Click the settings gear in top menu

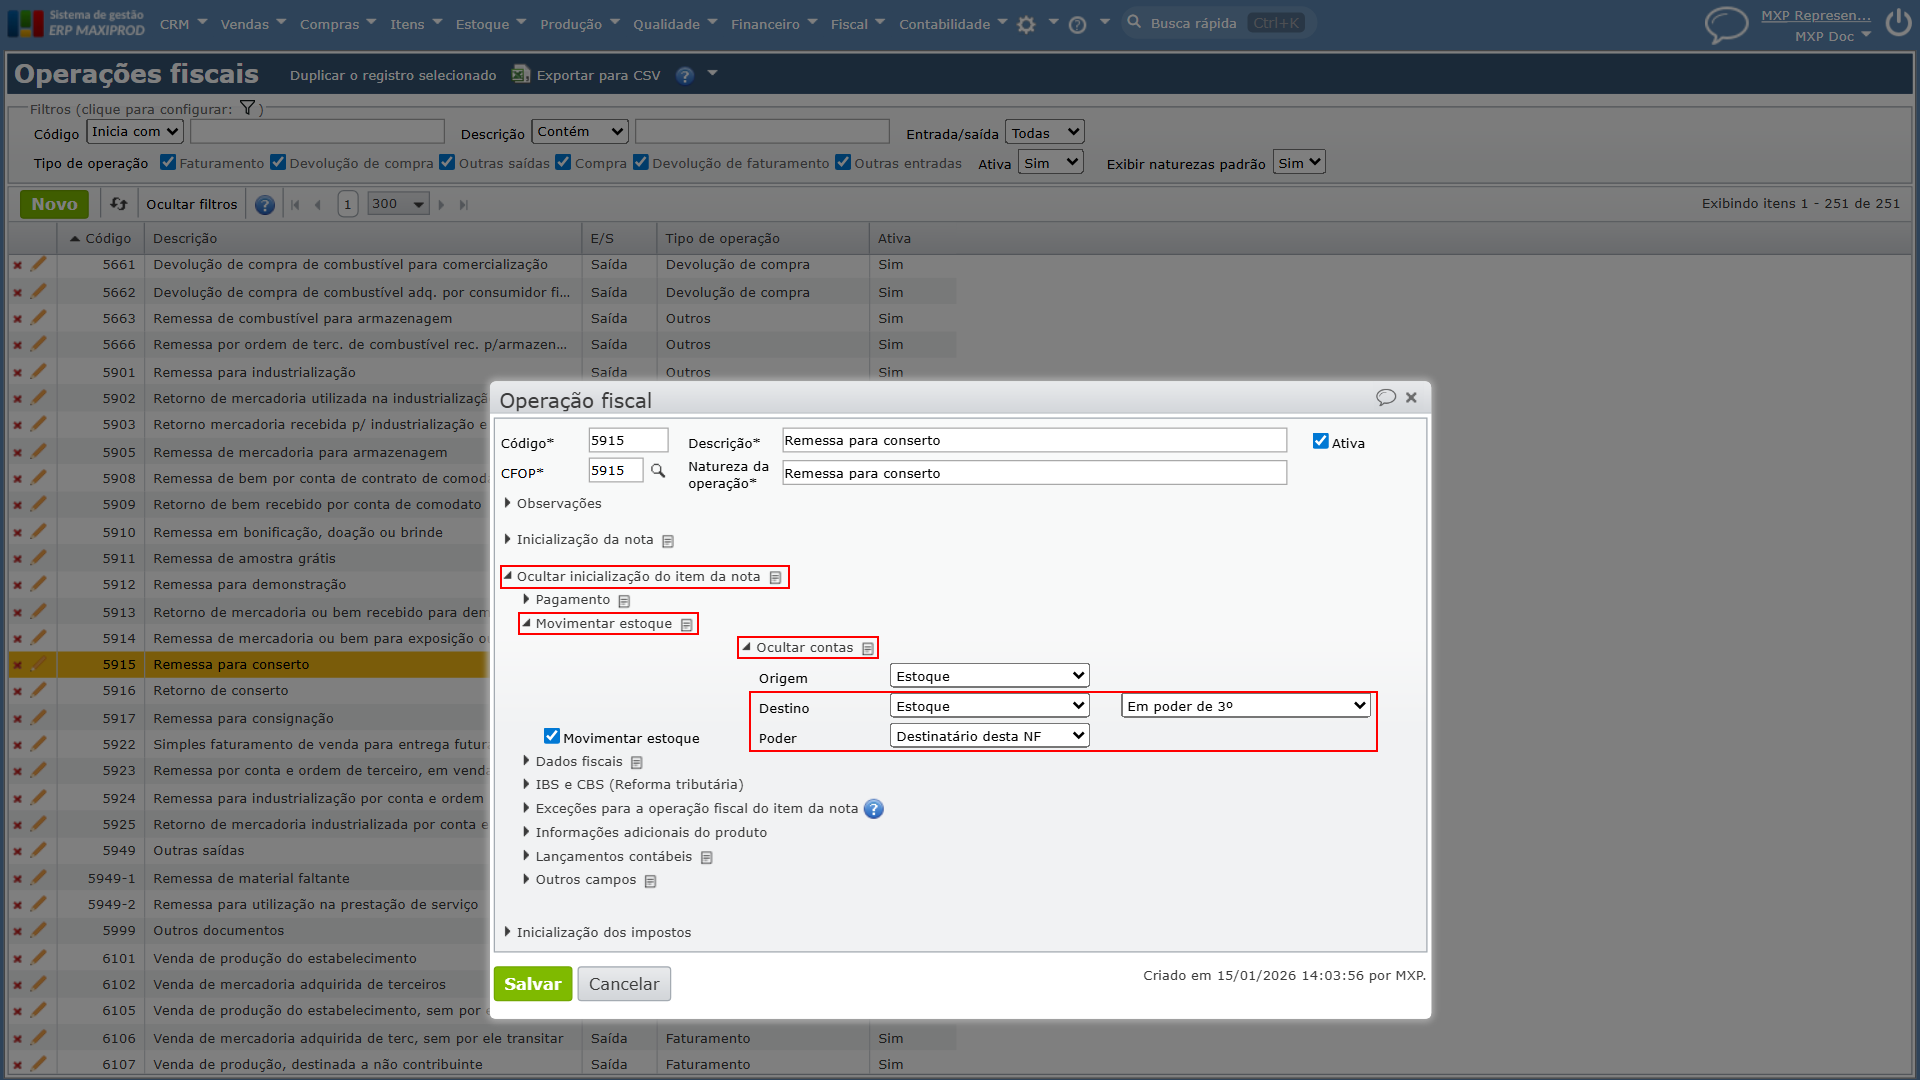pyautogui.click(x=1026, y=24)
